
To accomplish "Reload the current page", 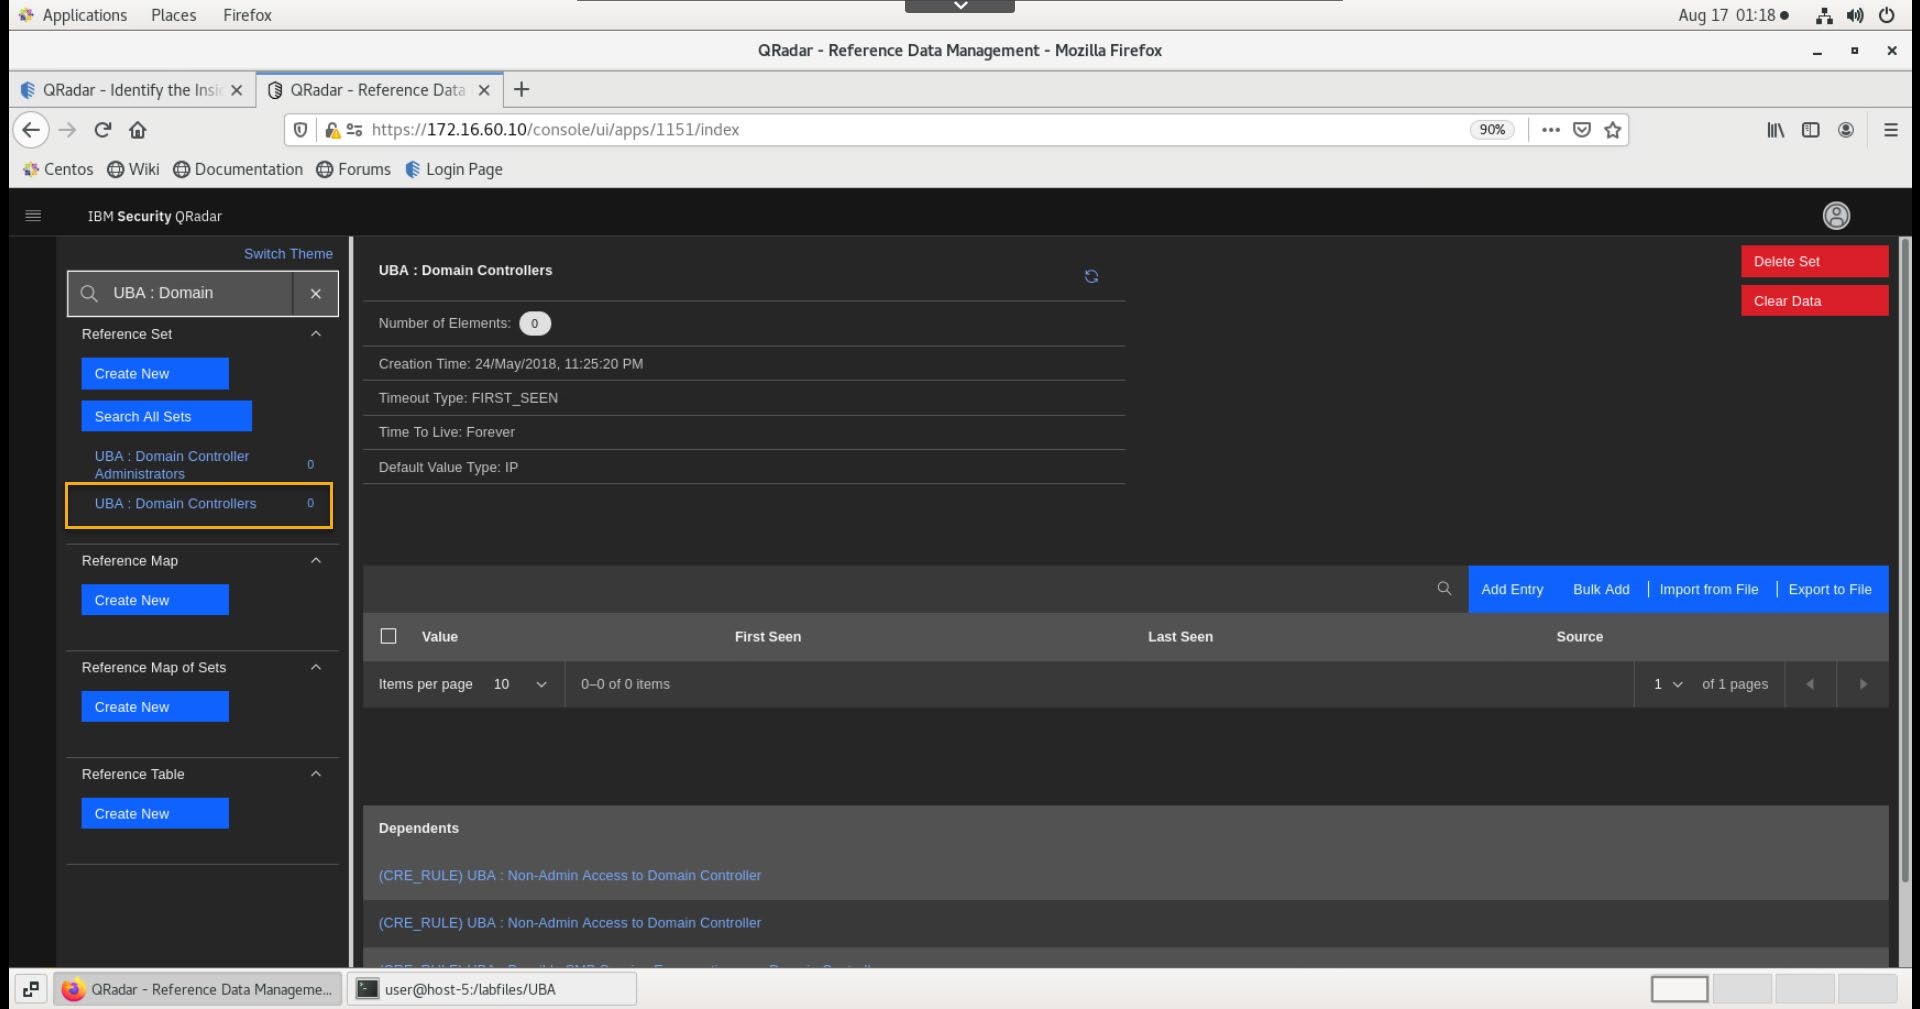I will click(102, 130).
